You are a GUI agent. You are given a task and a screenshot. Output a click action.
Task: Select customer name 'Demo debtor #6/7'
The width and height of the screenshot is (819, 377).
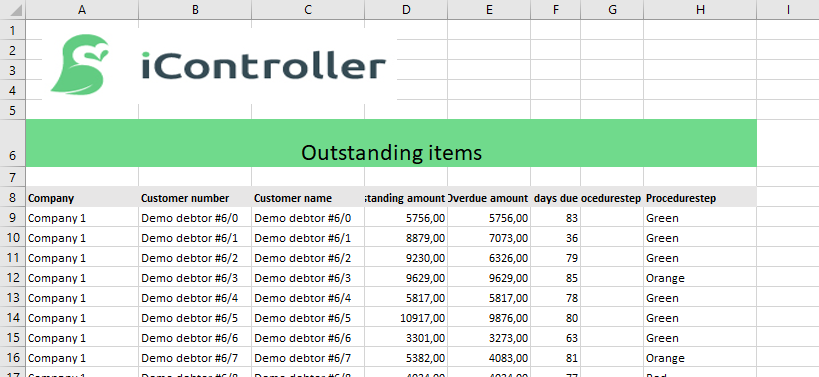coord(308,358)
